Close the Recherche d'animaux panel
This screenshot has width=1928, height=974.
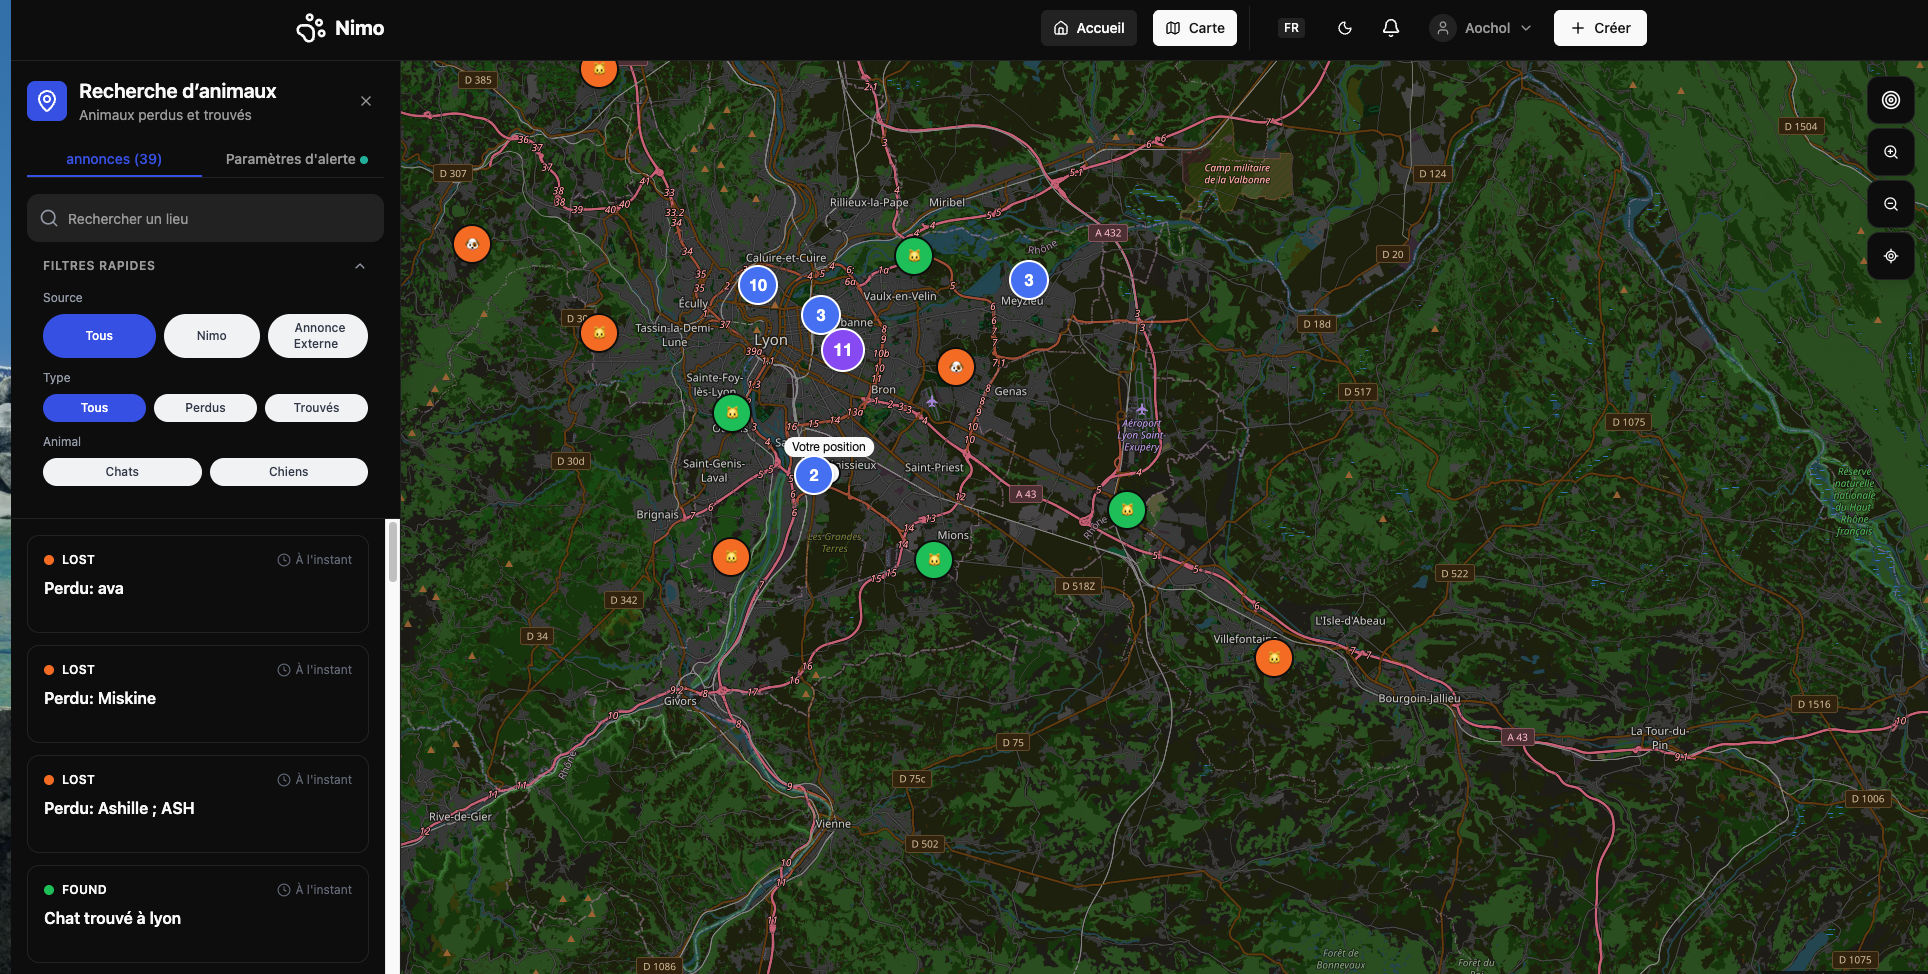[366, 101]
